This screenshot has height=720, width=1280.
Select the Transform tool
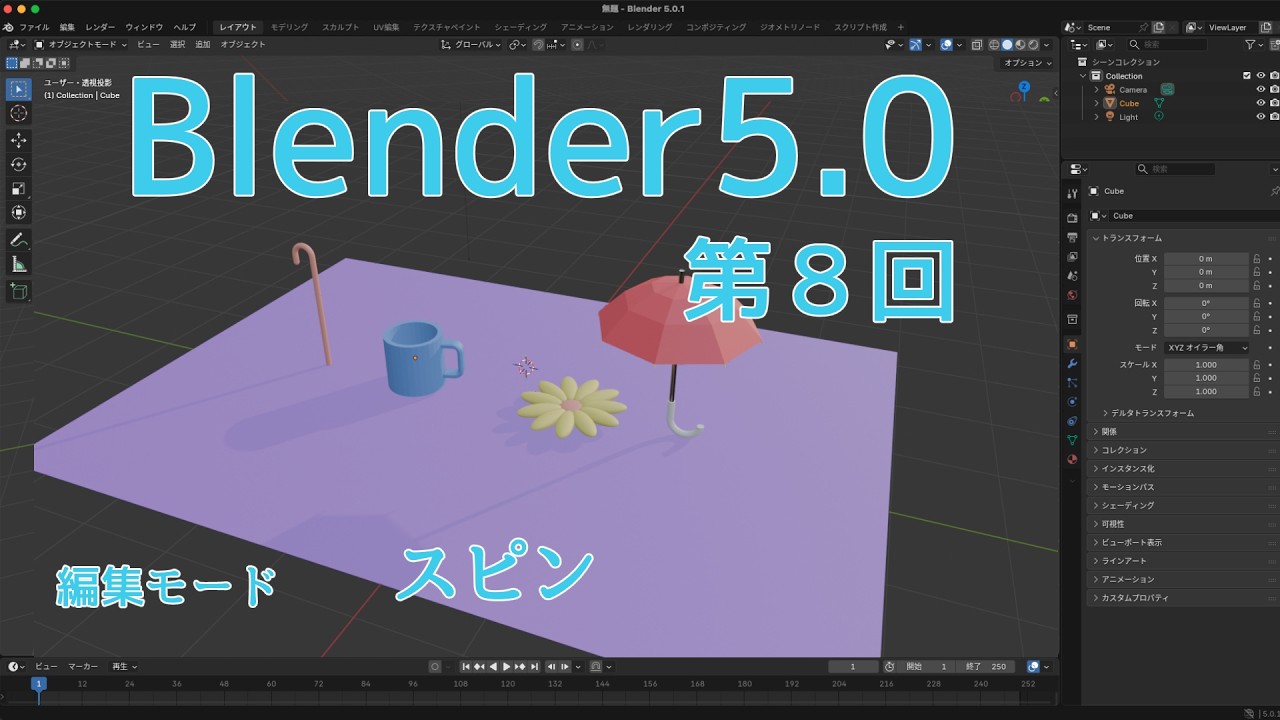point(19,212)
